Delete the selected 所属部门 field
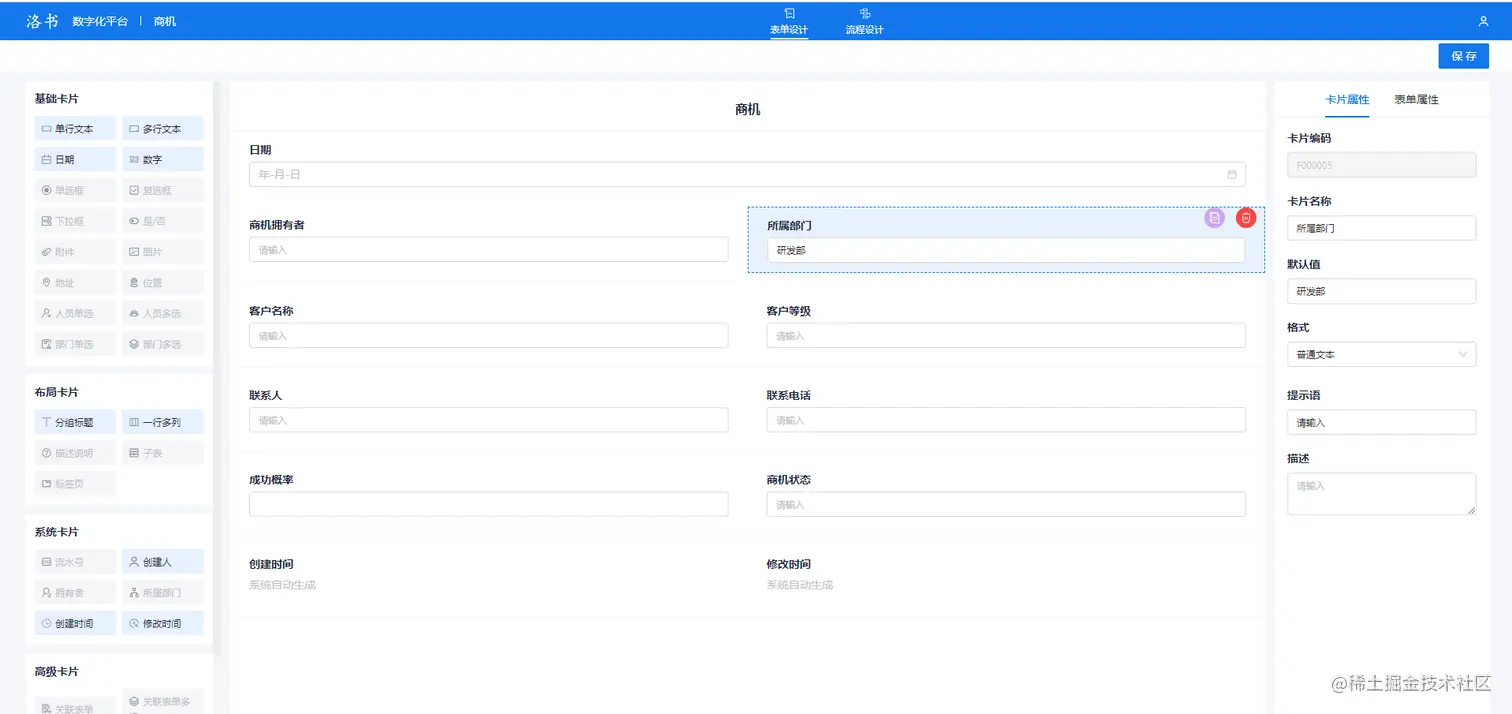 1246,217
